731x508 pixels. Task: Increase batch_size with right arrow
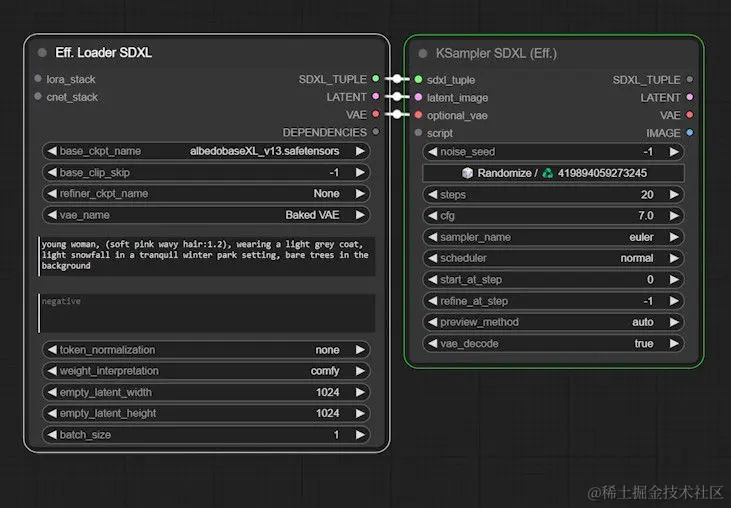click(x=360, y=435)
